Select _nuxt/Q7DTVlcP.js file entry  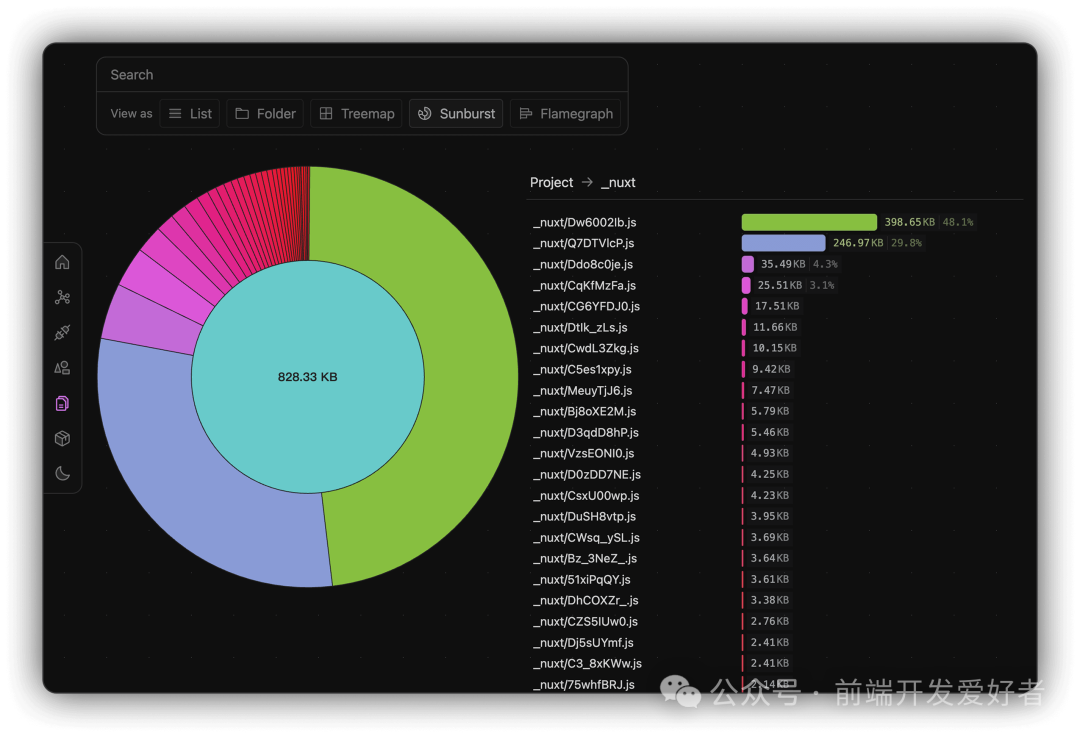583,243
